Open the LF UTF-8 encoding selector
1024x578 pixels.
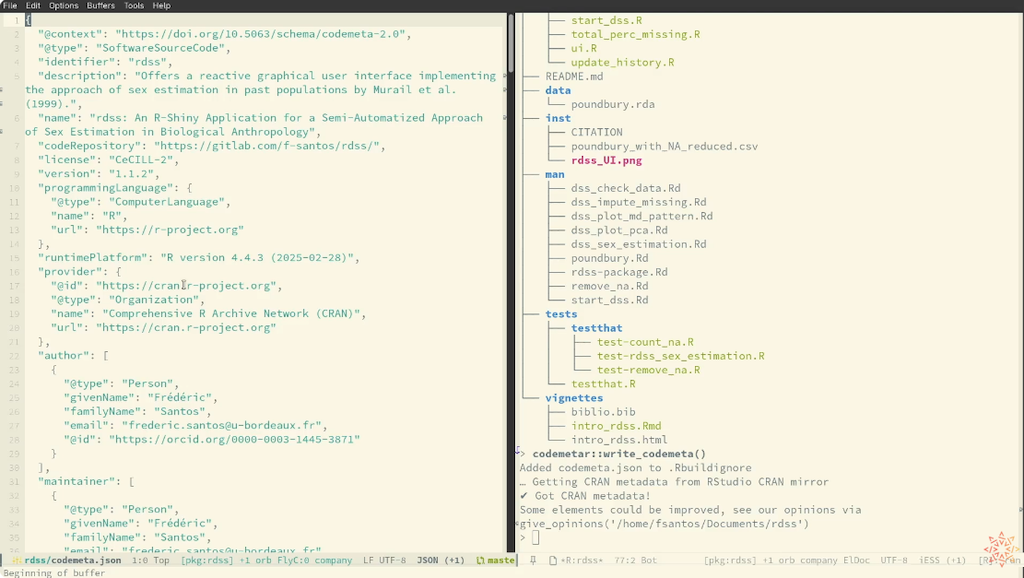coord(385,561)
